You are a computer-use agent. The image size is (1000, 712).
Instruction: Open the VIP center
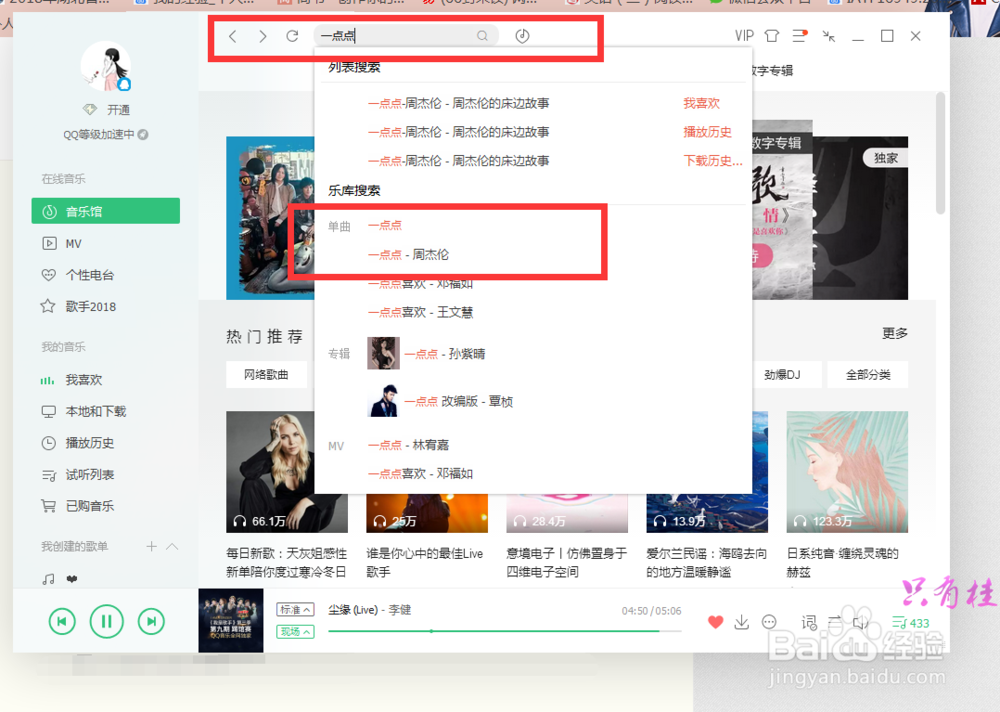coord(744,36)
